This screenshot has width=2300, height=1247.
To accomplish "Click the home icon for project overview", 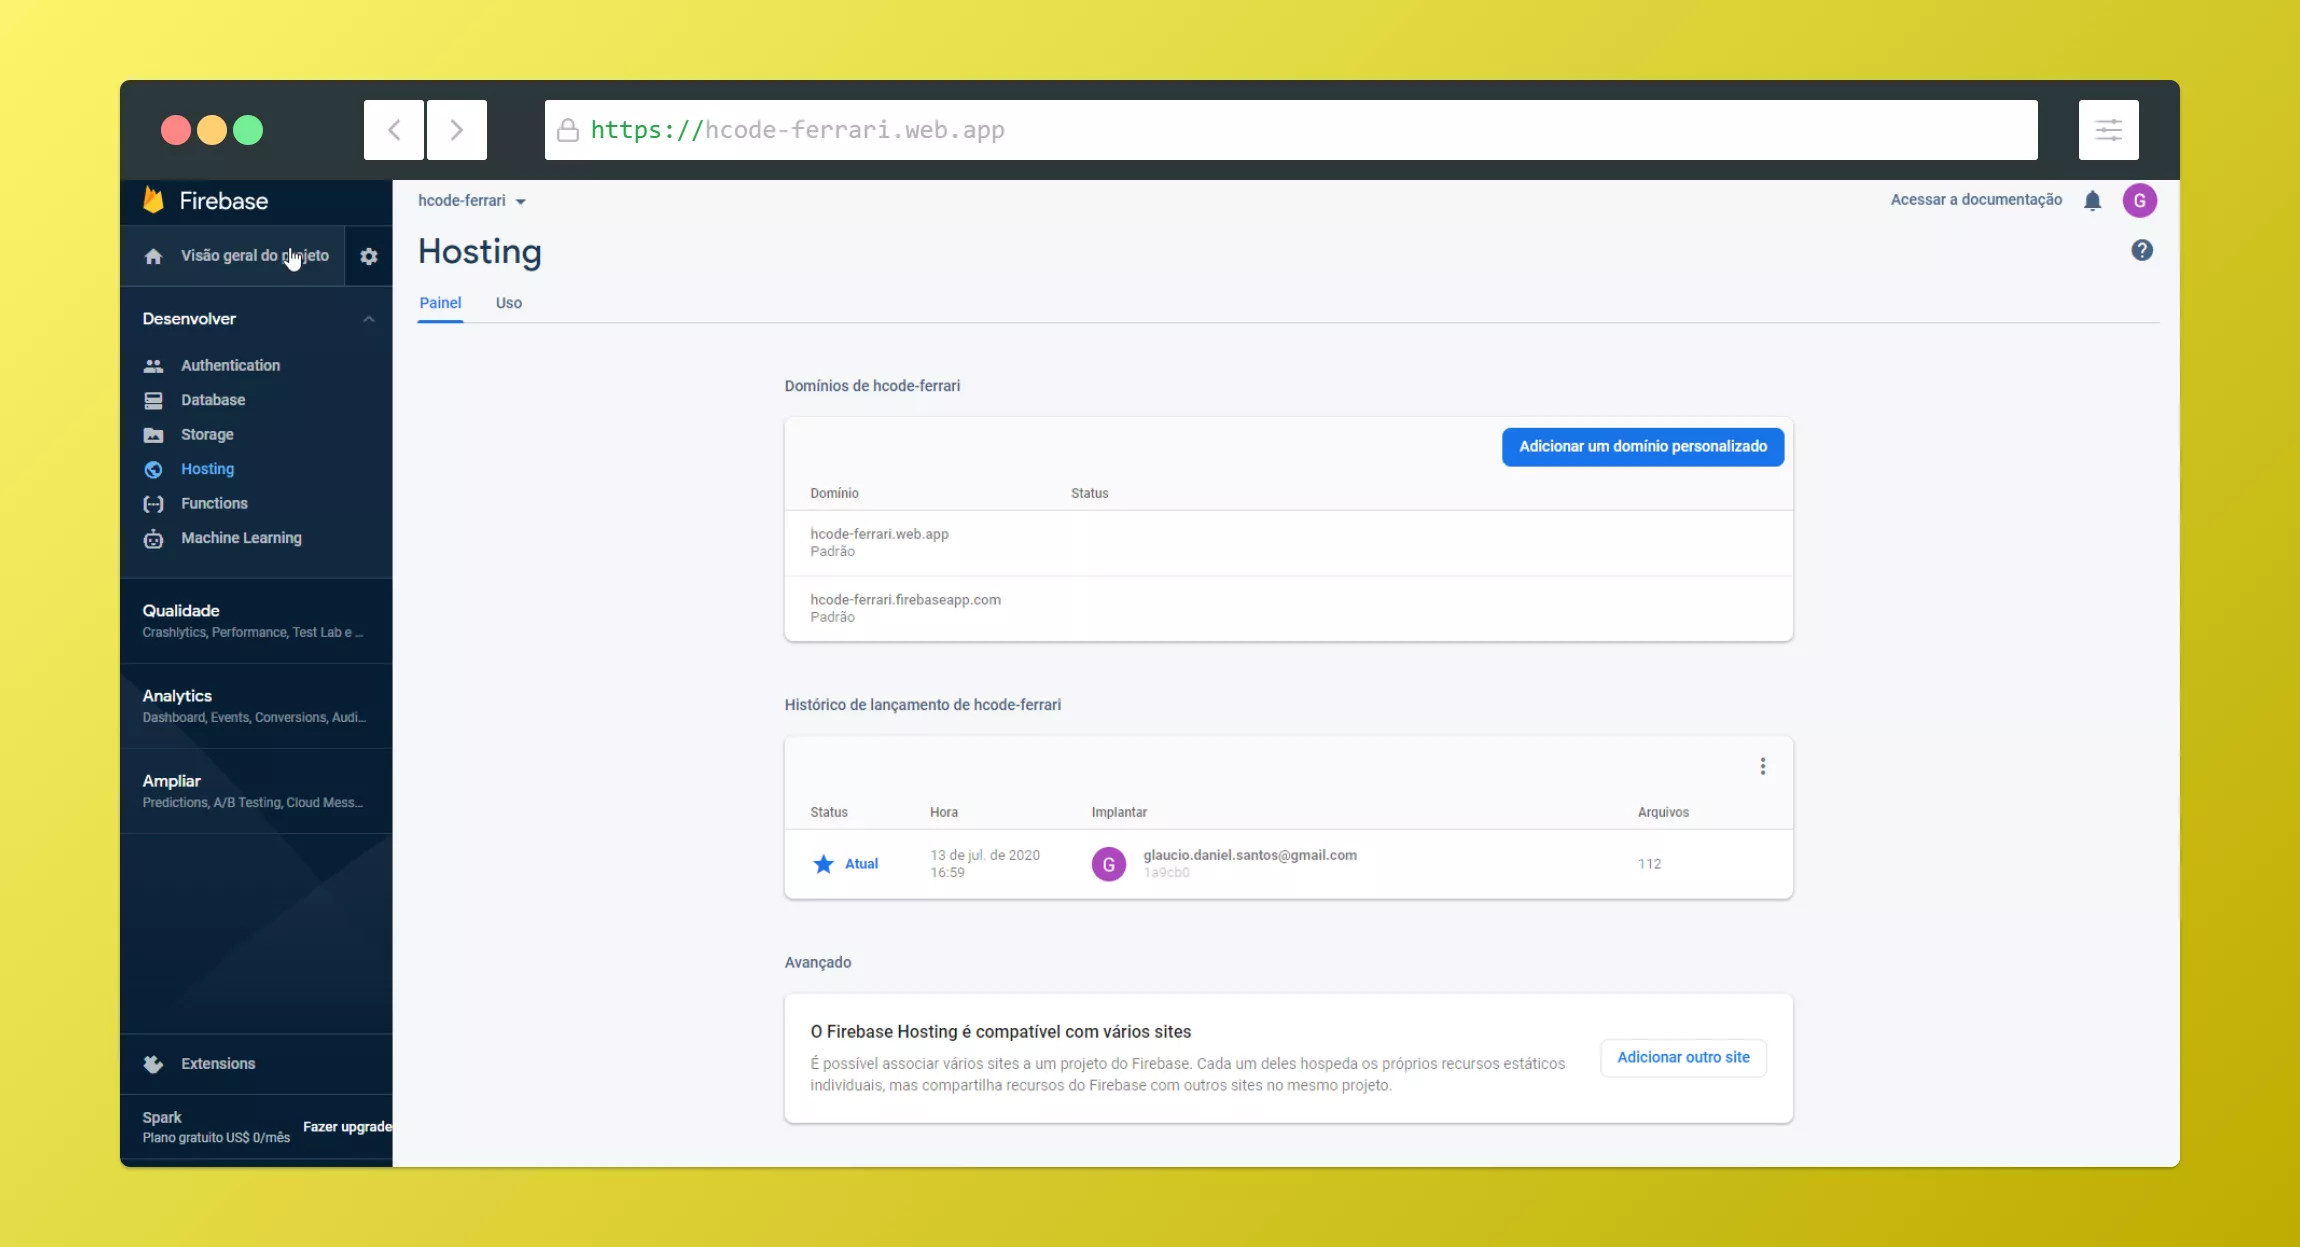I will [x=153, y=256].
